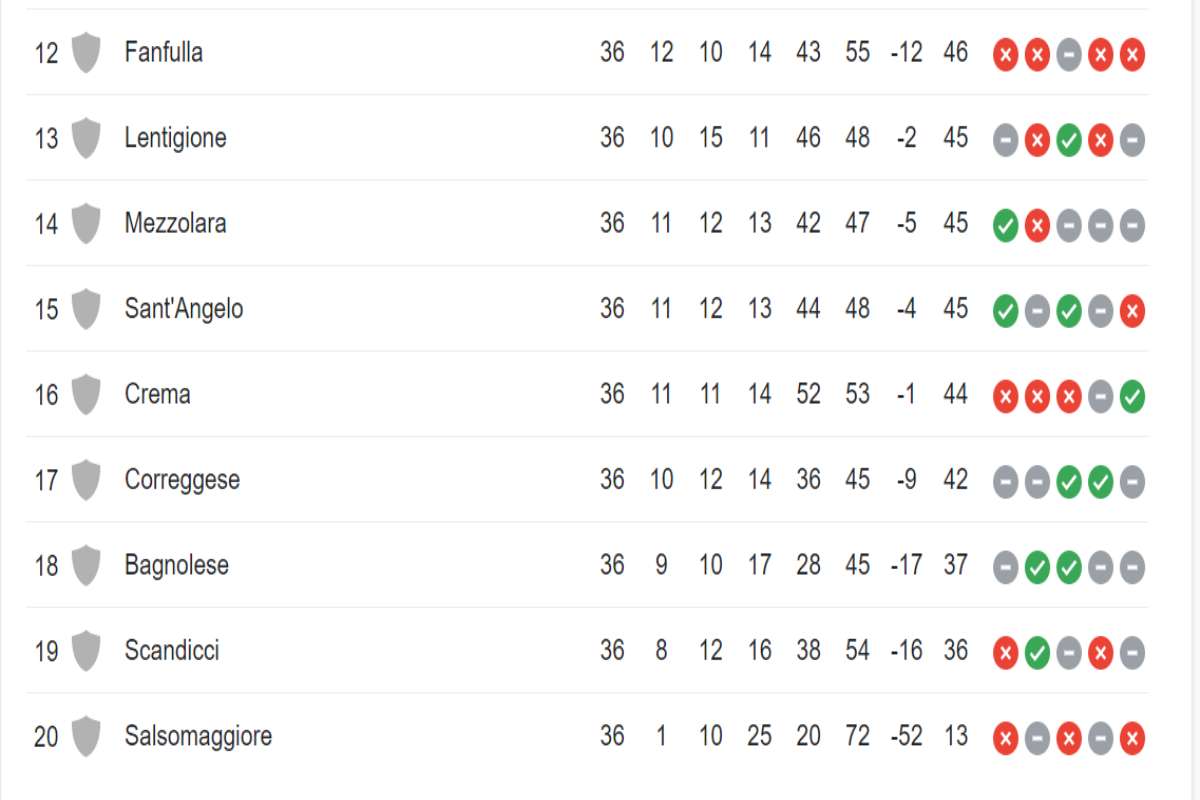This screenshot has height=800, width=1200.
Task: Click Fanfulla's grey draw form icon
Action: pyautogui.click(x=1069, y=55)
